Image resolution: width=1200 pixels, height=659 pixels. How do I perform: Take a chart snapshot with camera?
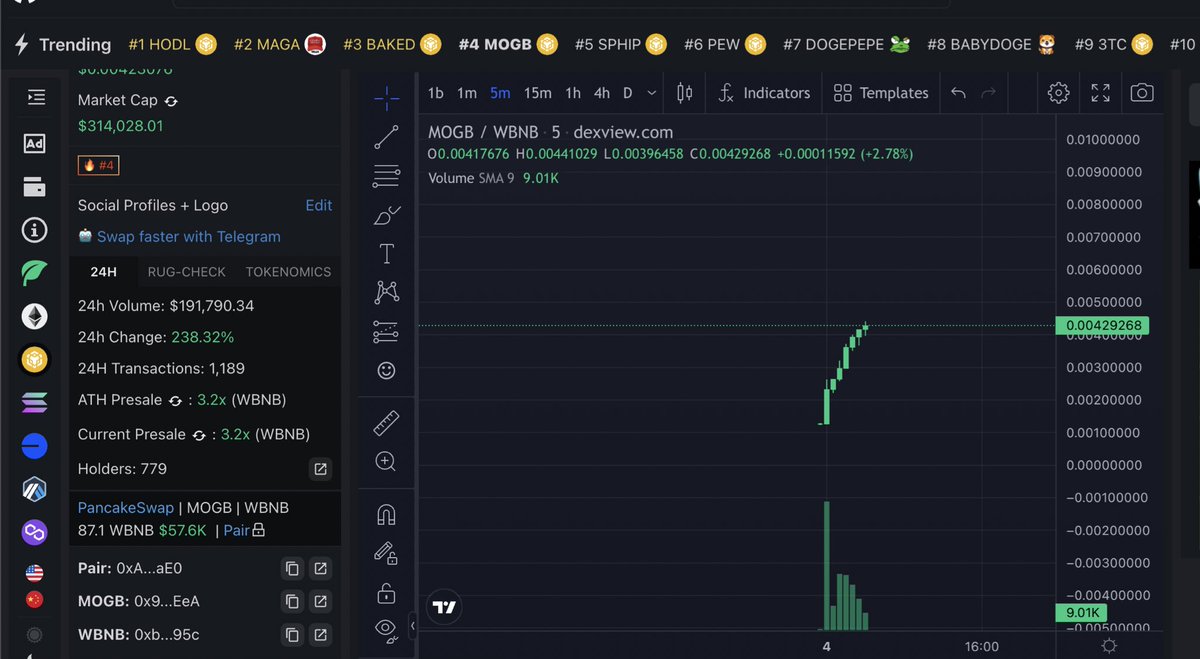(x=1142, y=93)
